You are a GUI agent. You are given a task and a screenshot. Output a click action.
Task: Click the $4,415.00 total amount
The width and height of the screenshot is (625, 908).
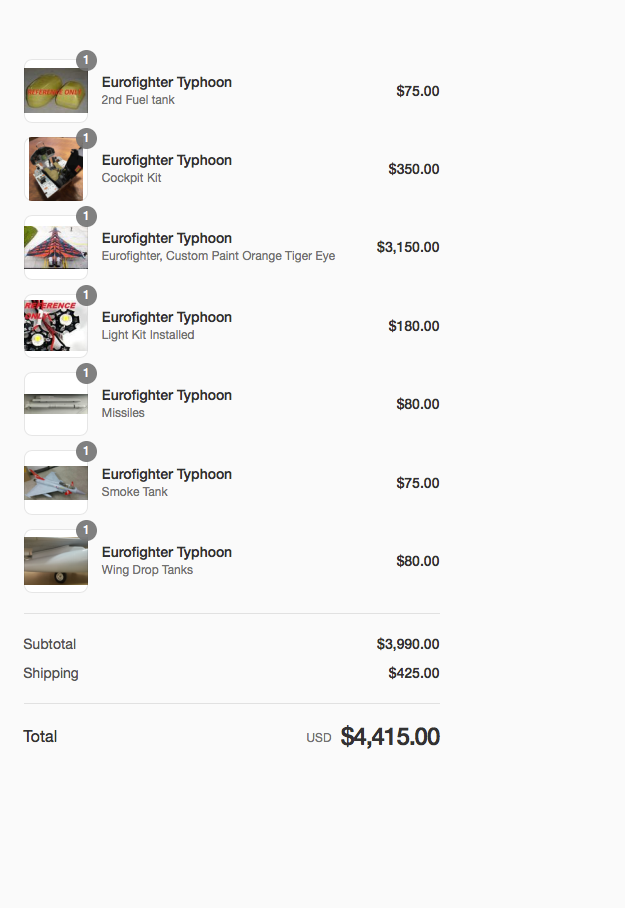pyautogui.click(x=390, y=737)
